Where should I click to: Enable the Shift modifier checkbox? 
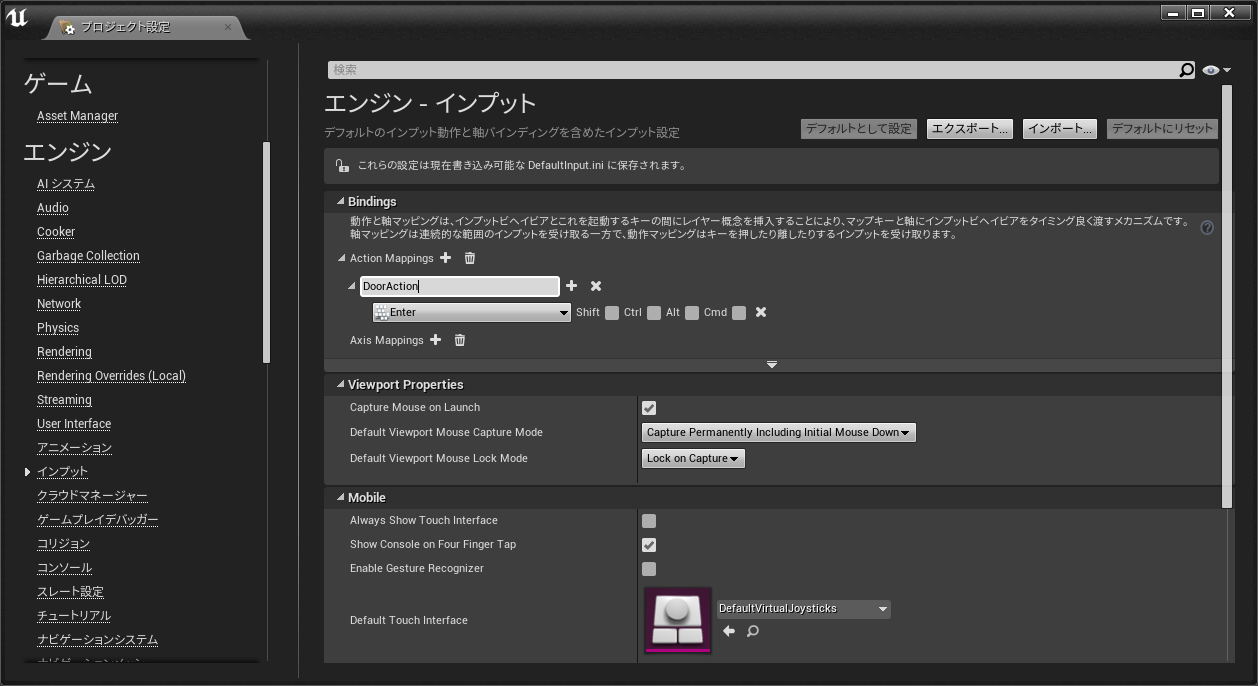(612, 313)
